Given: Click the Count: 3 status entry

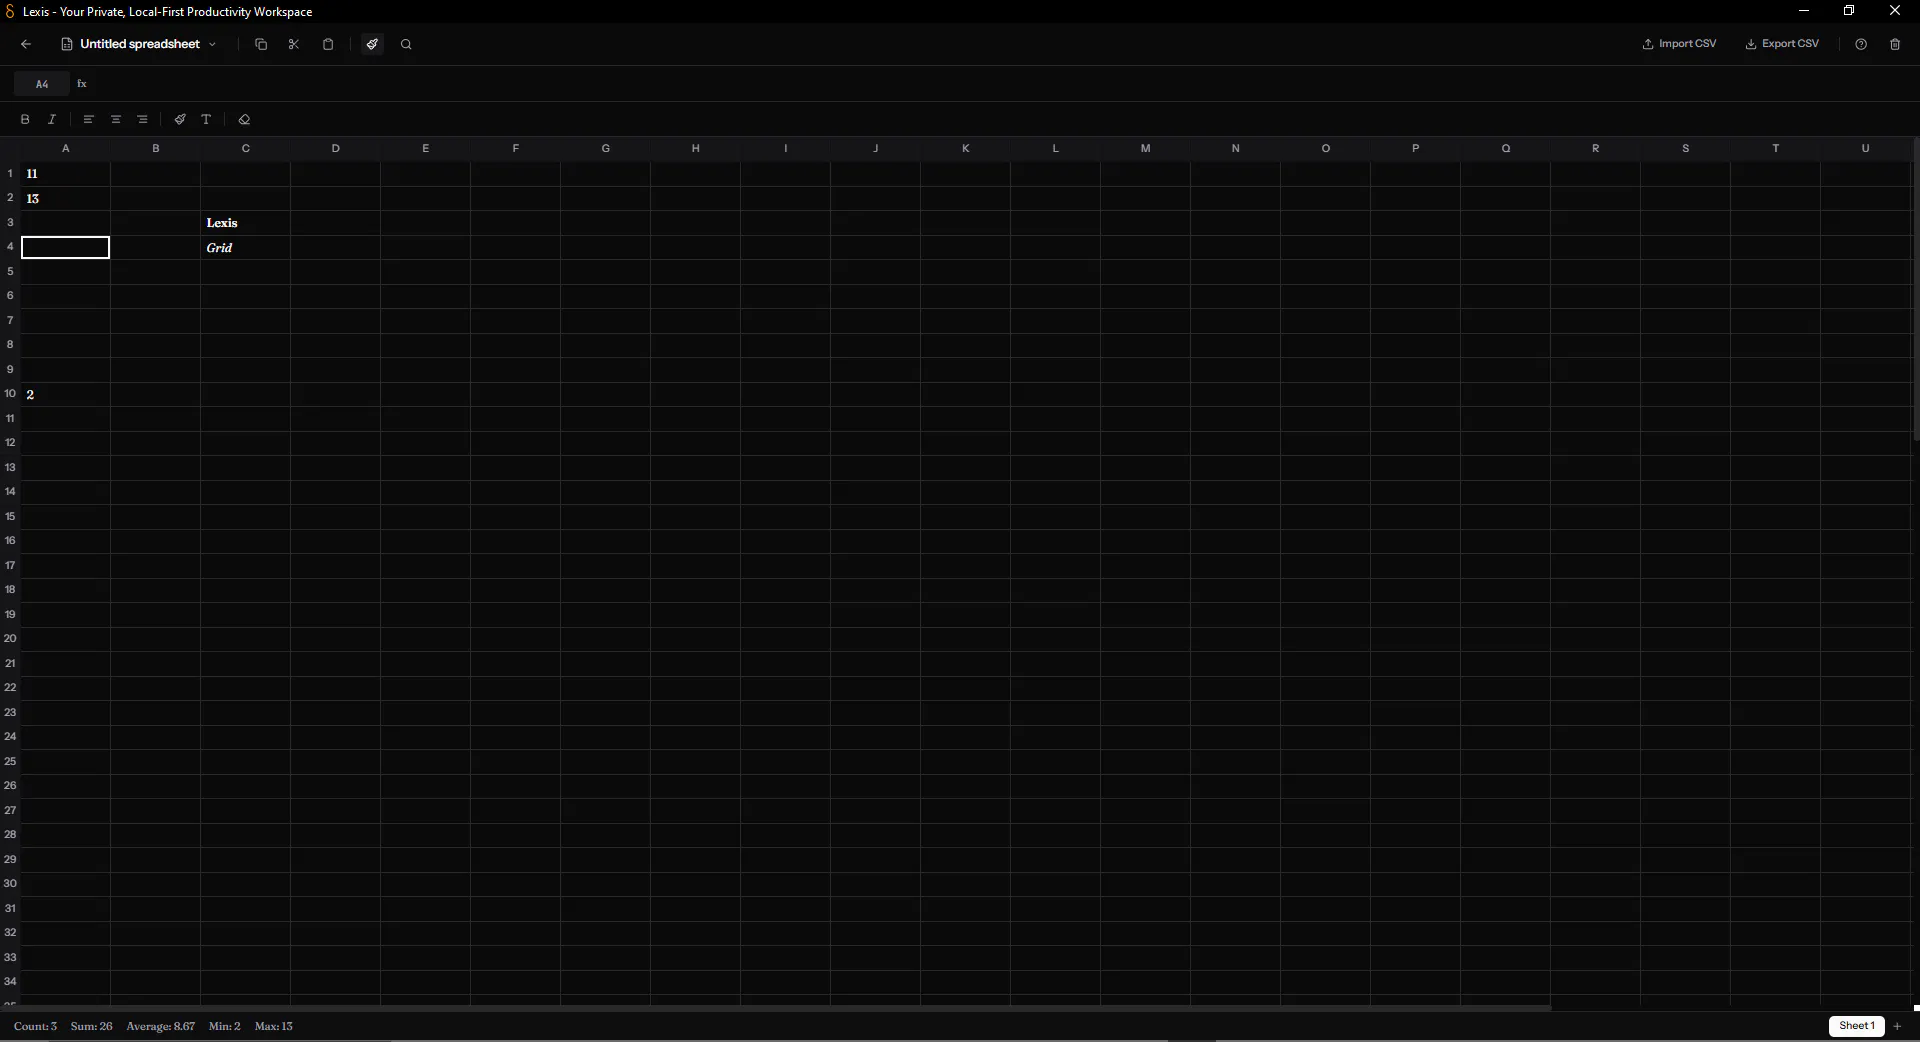Looking at the screenshot, I should click(x=35, y=1026).
